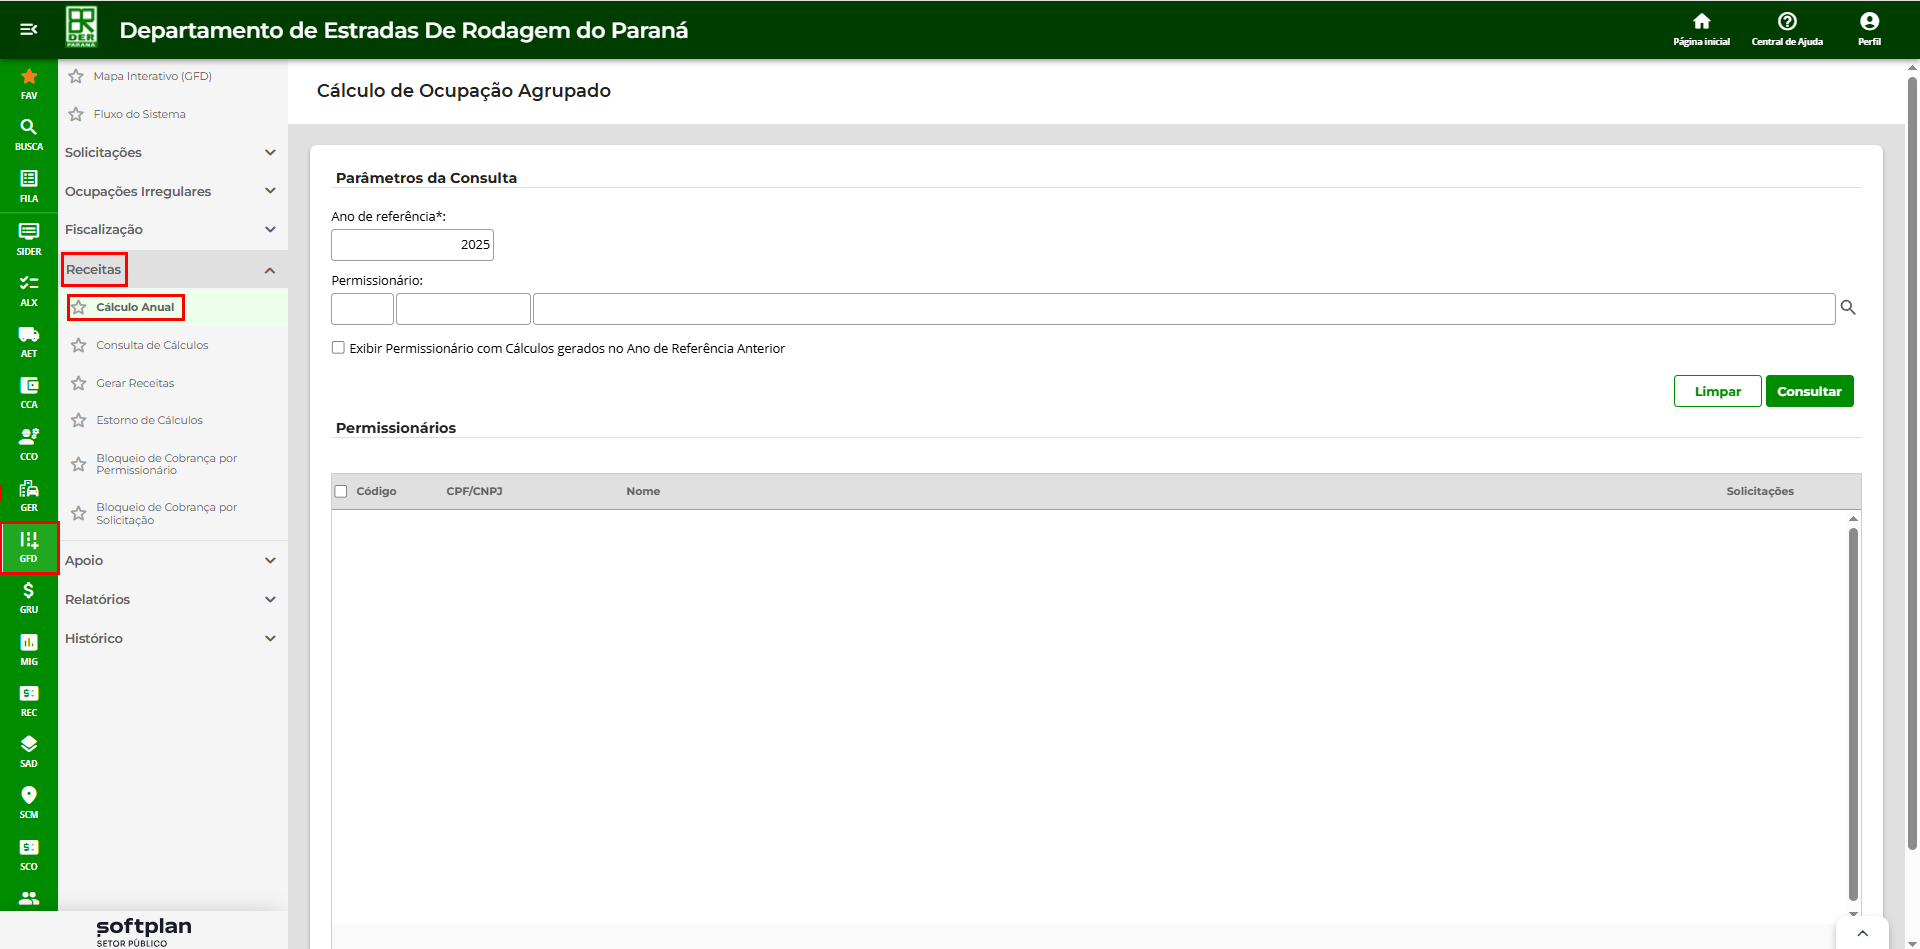Open the GRU dollar module
Viewport: 1920px width, 949px height.
(29, 597)
